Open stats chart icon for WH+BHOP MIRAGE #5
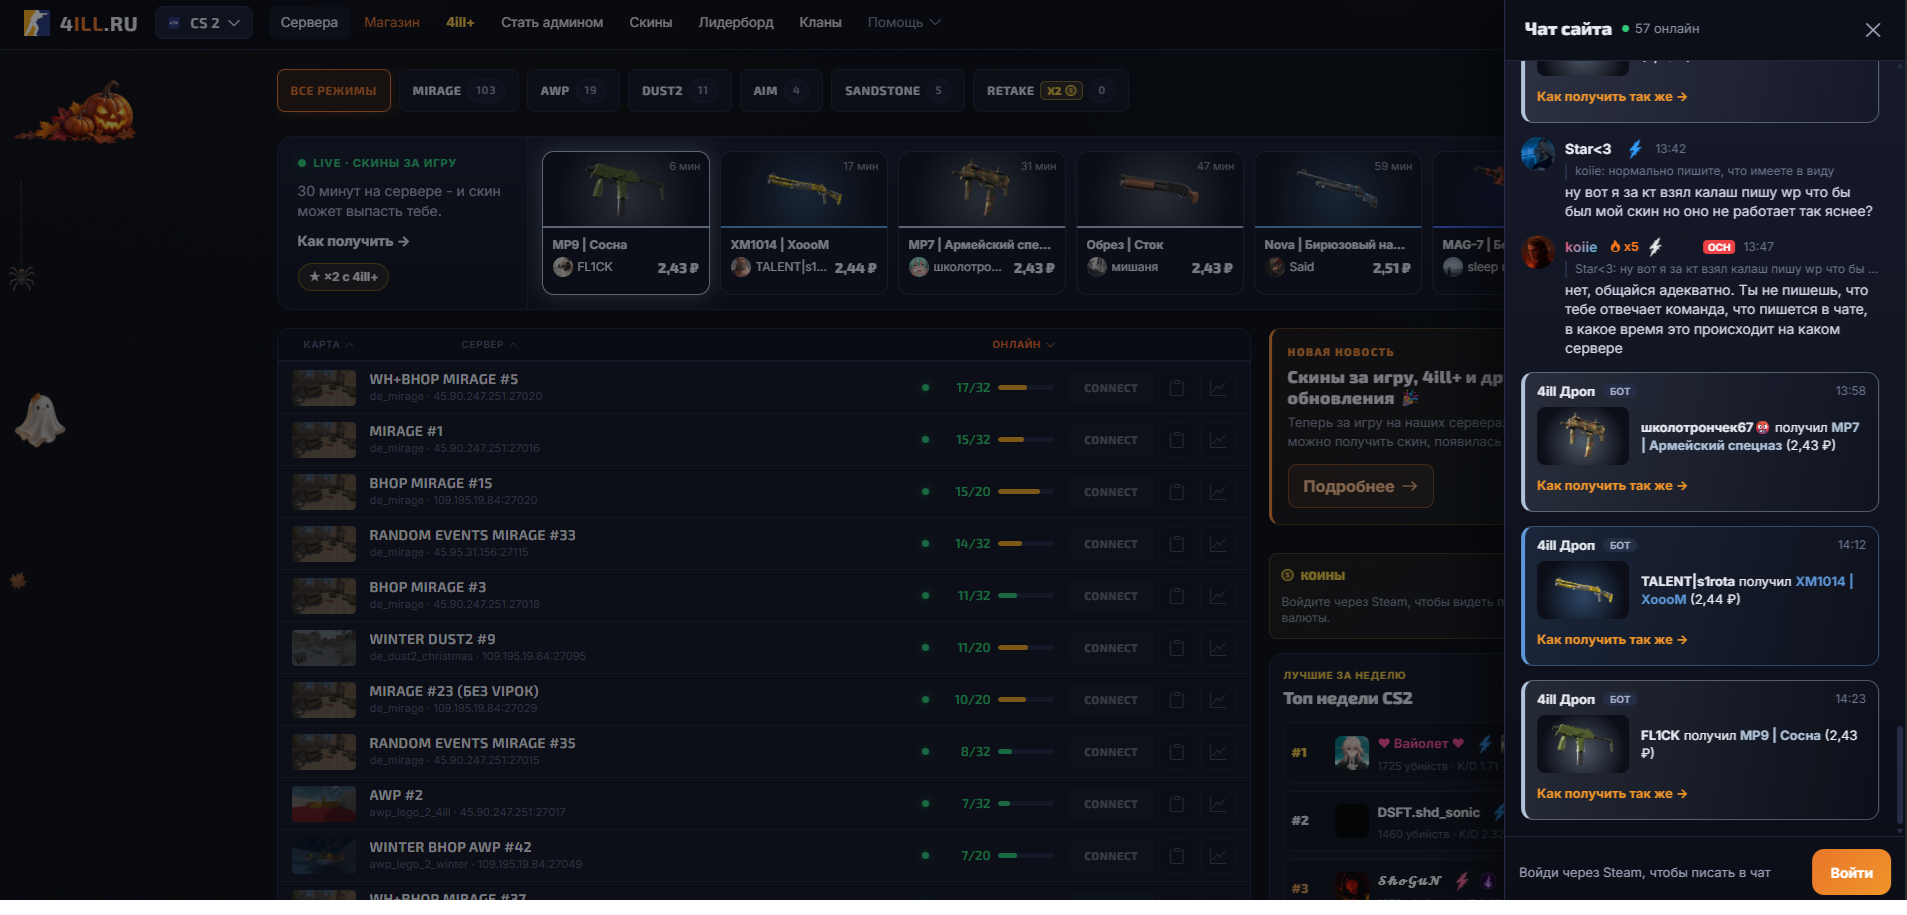1907x915 pixels. pyautogui.click(x=1218, y=388)
